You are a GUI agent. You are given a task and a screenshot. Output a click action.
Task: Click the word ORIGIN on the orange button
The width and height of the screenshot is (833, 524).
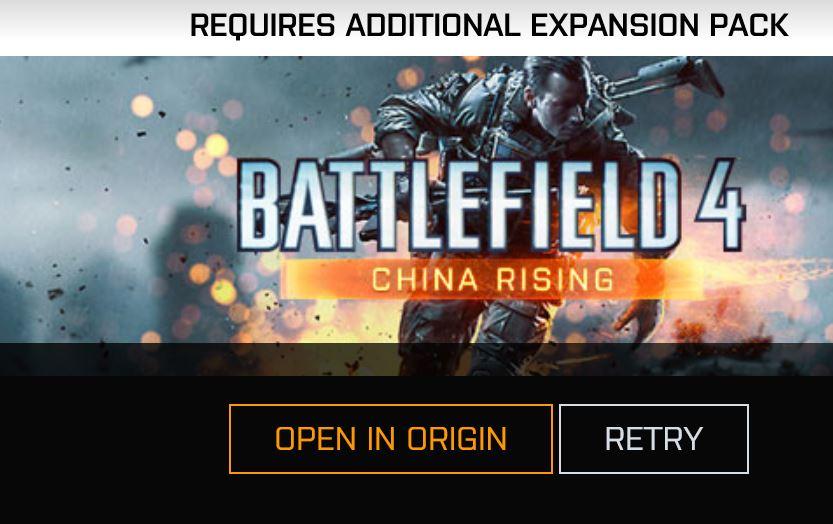coord(457,439)
